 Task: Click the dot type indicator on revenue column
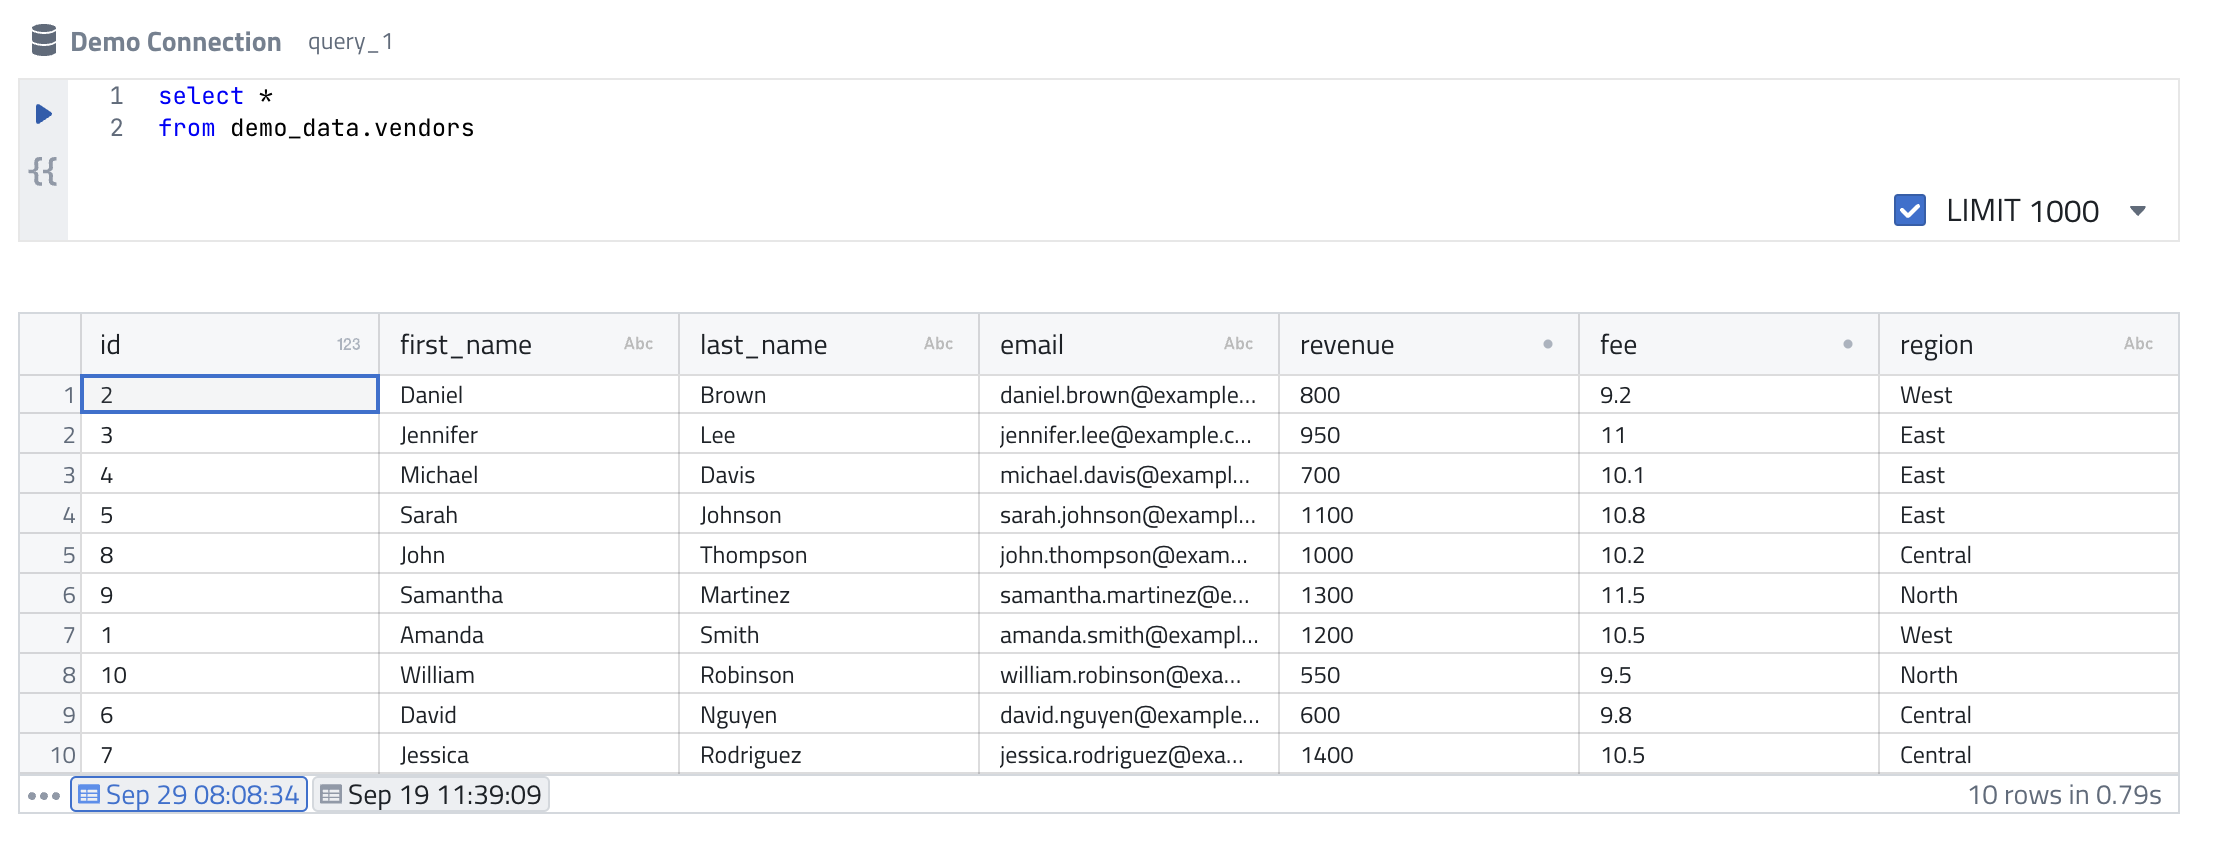pos(1547,345)
